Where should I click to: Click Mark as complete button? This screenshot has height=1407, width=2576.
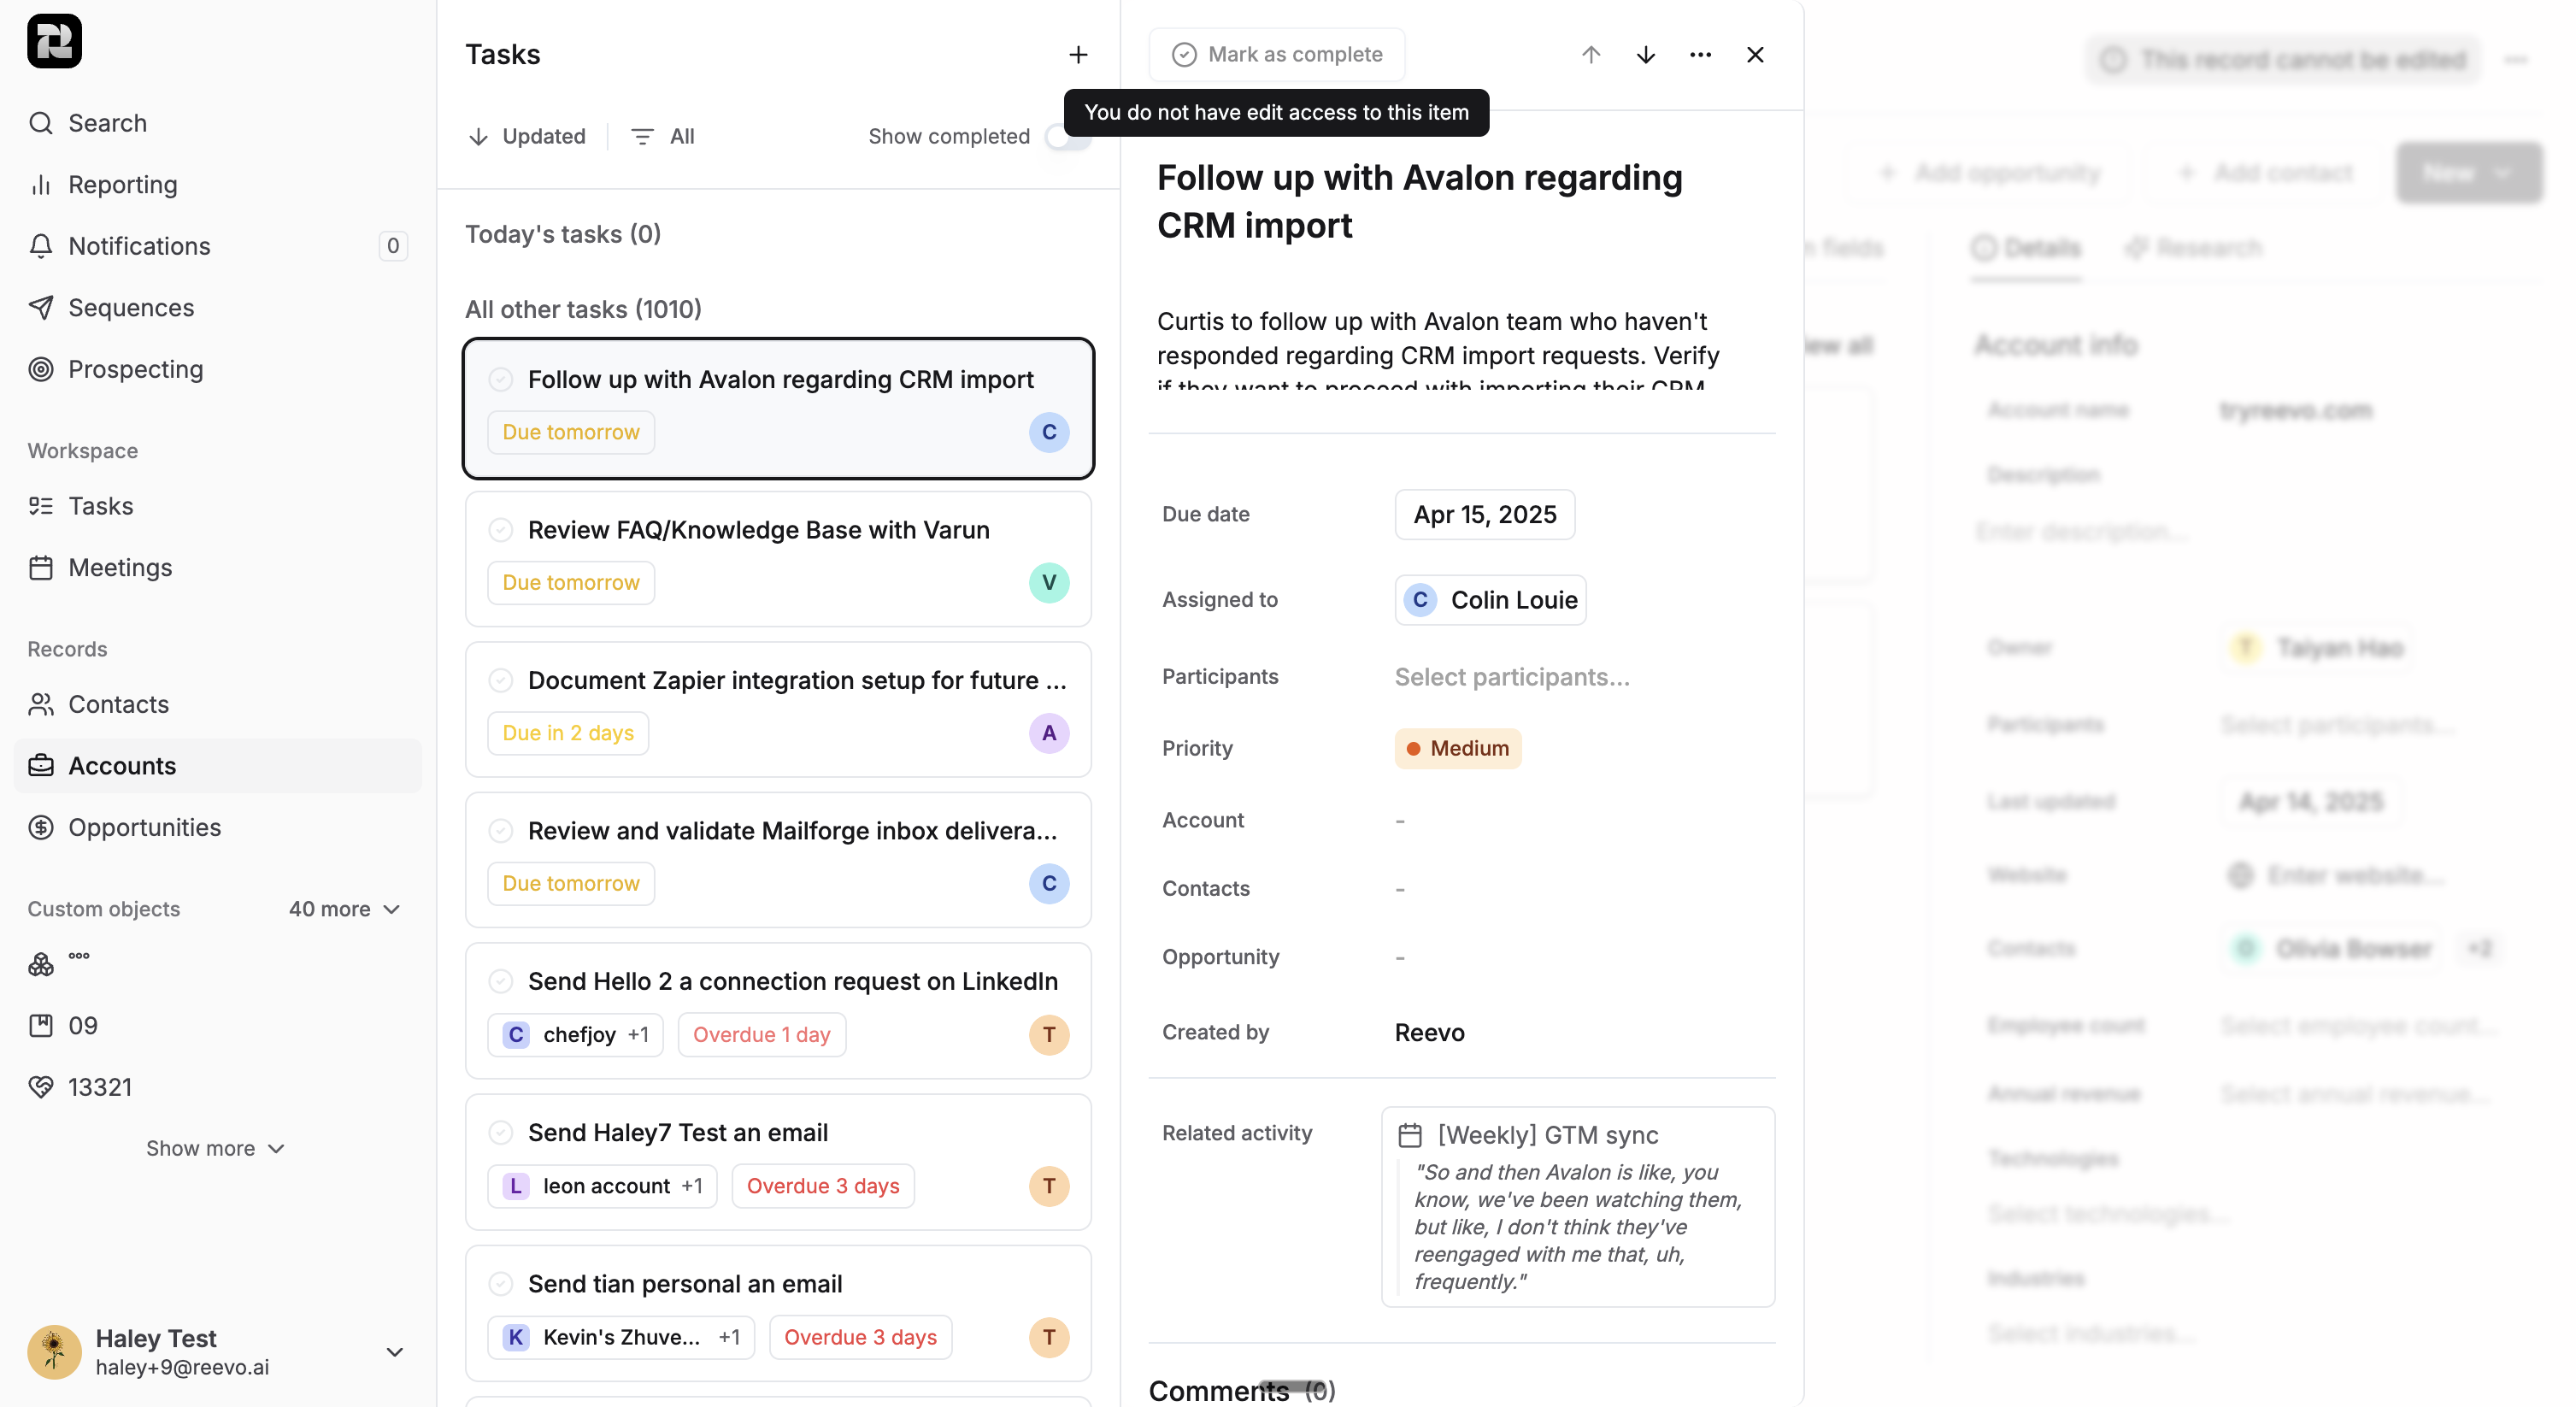pos(1276,55)
